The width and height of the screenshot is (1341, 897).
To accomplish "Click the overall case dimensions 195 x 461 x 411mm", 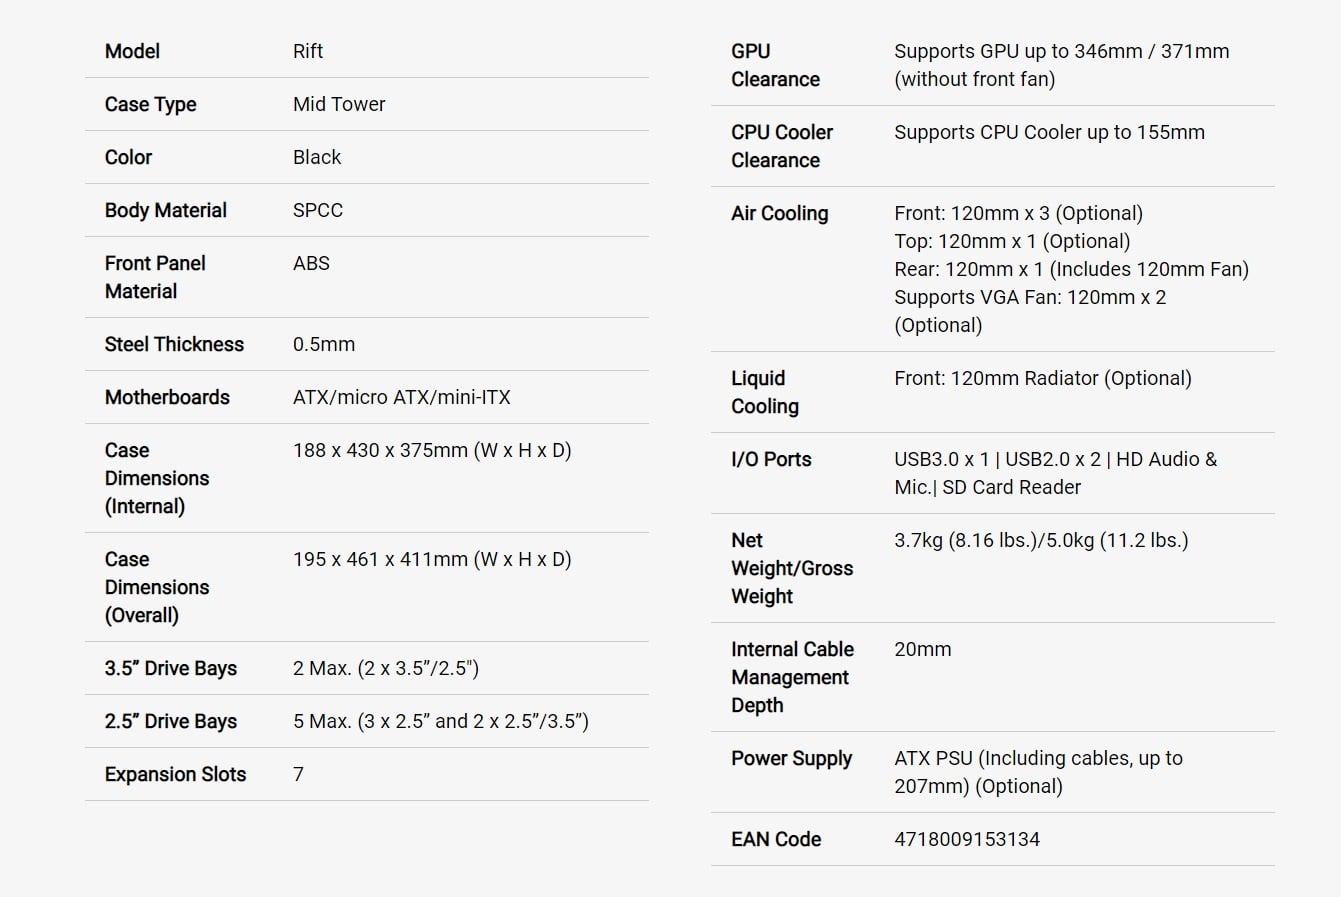I will coord(432,559).
